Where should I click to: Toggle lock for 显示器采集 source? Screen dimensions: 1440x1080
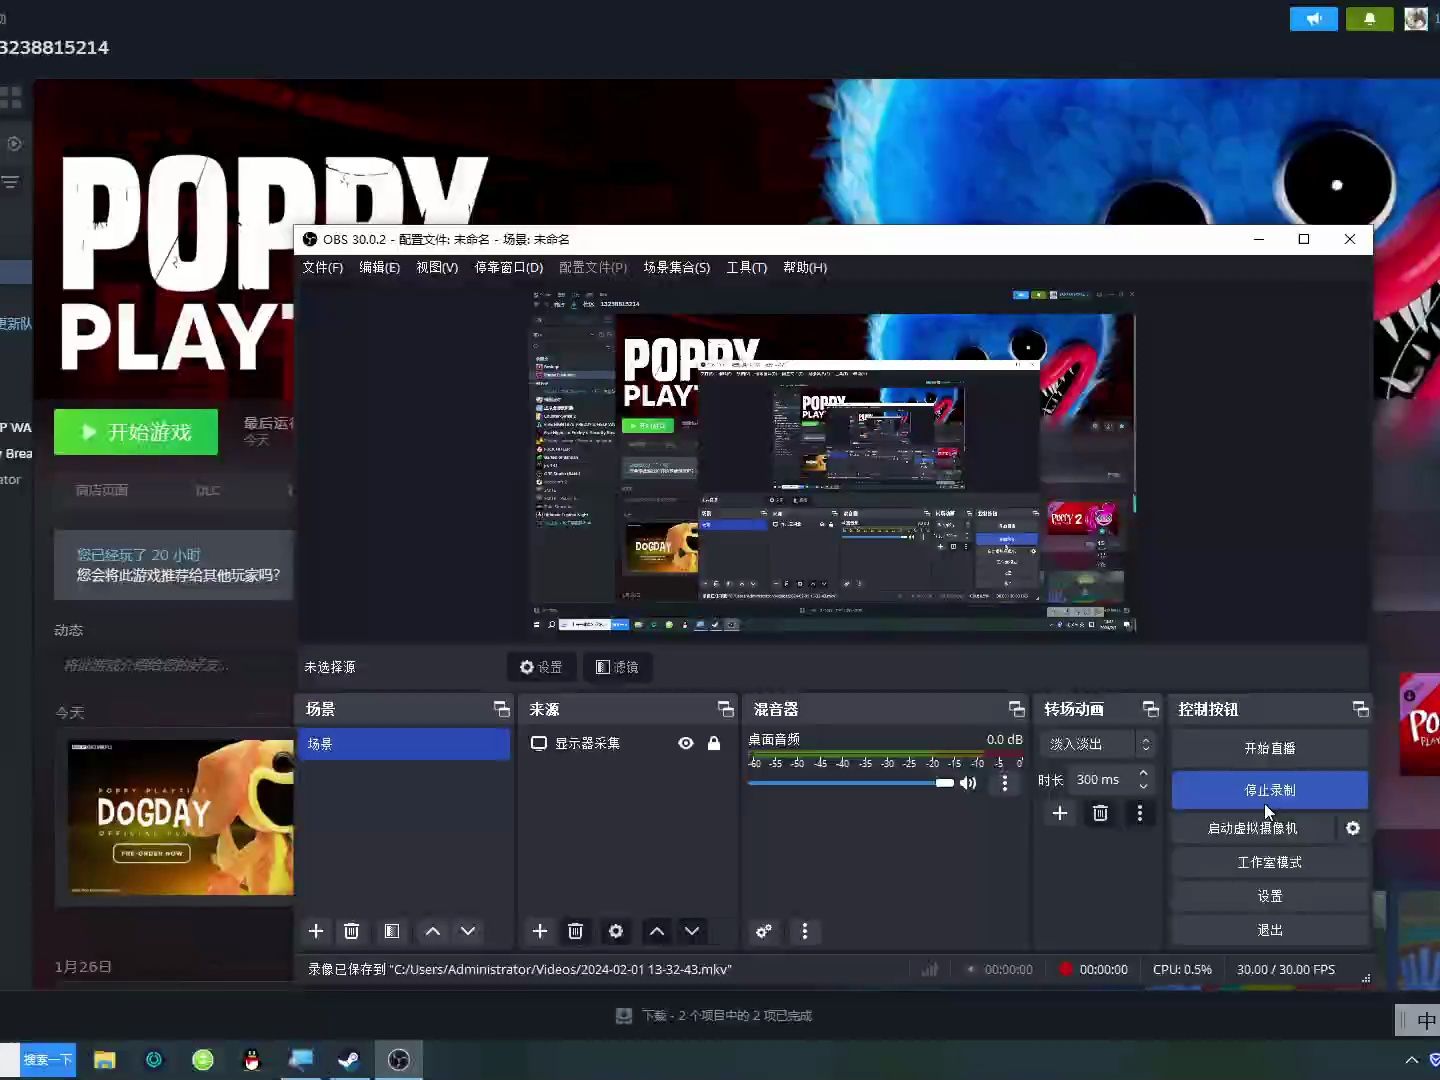point(714,743)
